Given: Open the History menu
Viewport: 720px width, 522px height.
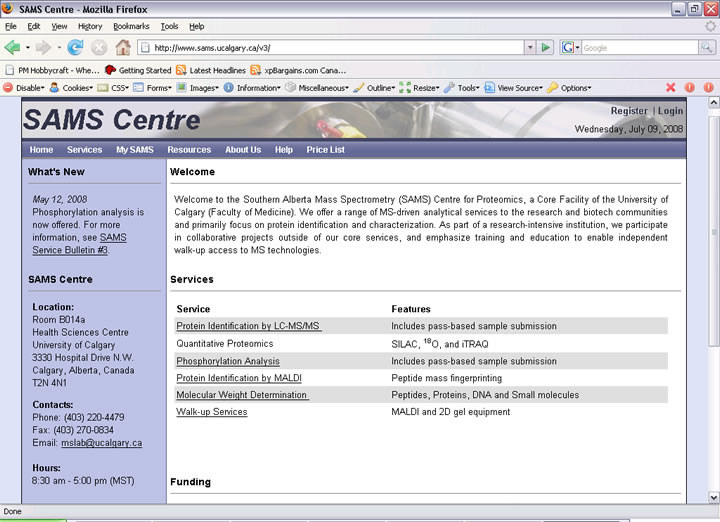Looking at the screenshot, I should tap(90, 26).
